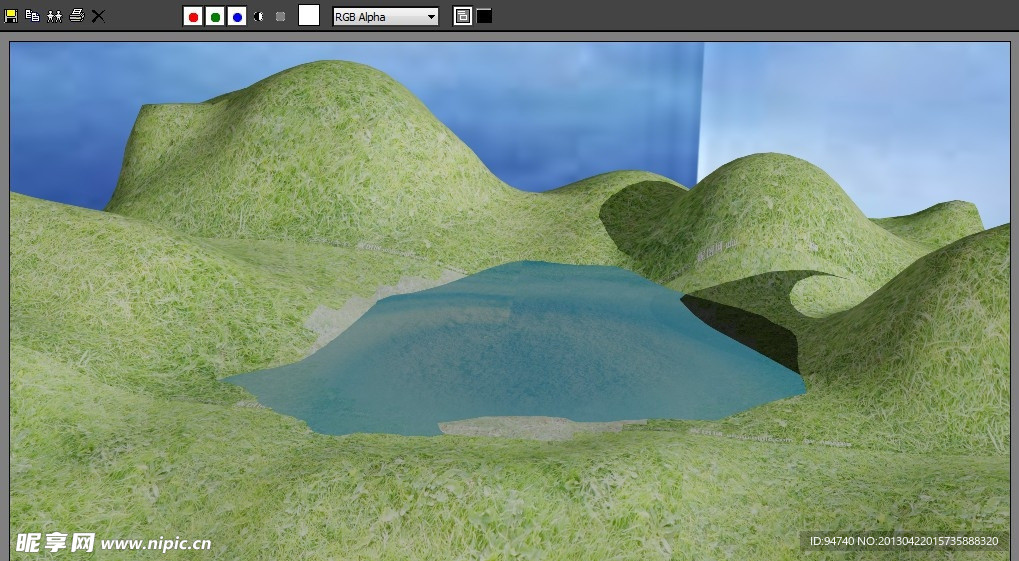
Task: Toggle the green channel button
Action: tap(215, 17)
